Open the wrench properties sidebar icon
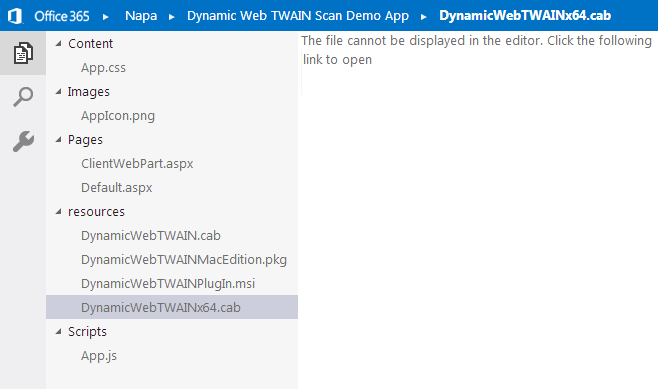 [x=23, y=141]
